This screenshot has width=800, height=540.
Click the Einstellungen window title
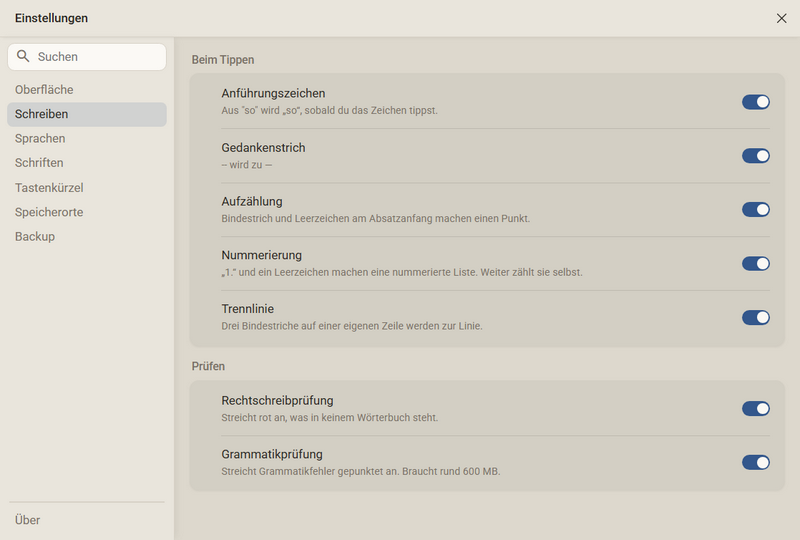pos(51,18)
